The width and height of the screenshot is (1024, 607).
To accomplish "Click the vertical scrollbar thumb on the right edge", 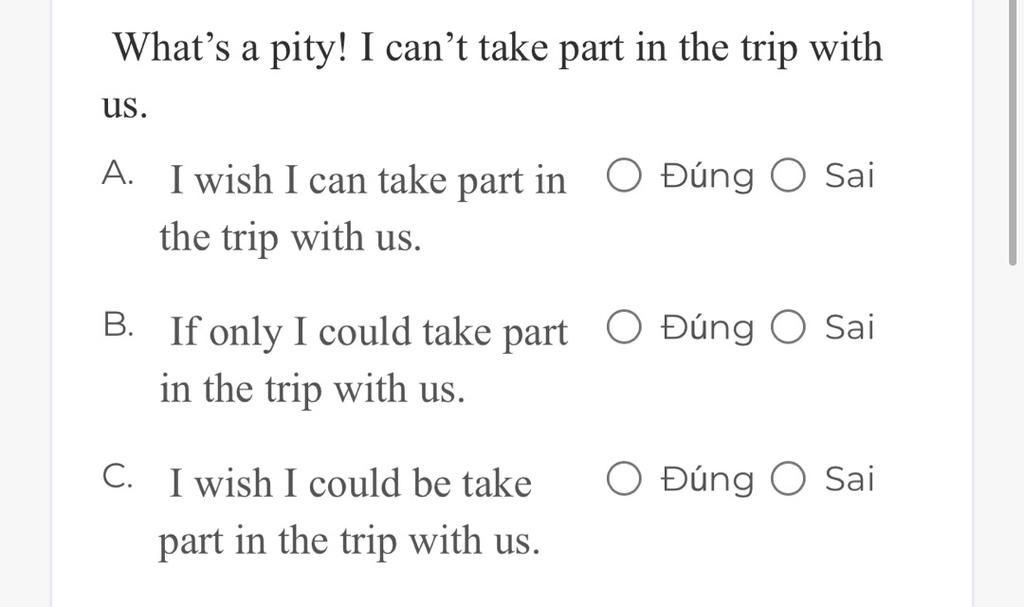I will (x=1012, y=131).
